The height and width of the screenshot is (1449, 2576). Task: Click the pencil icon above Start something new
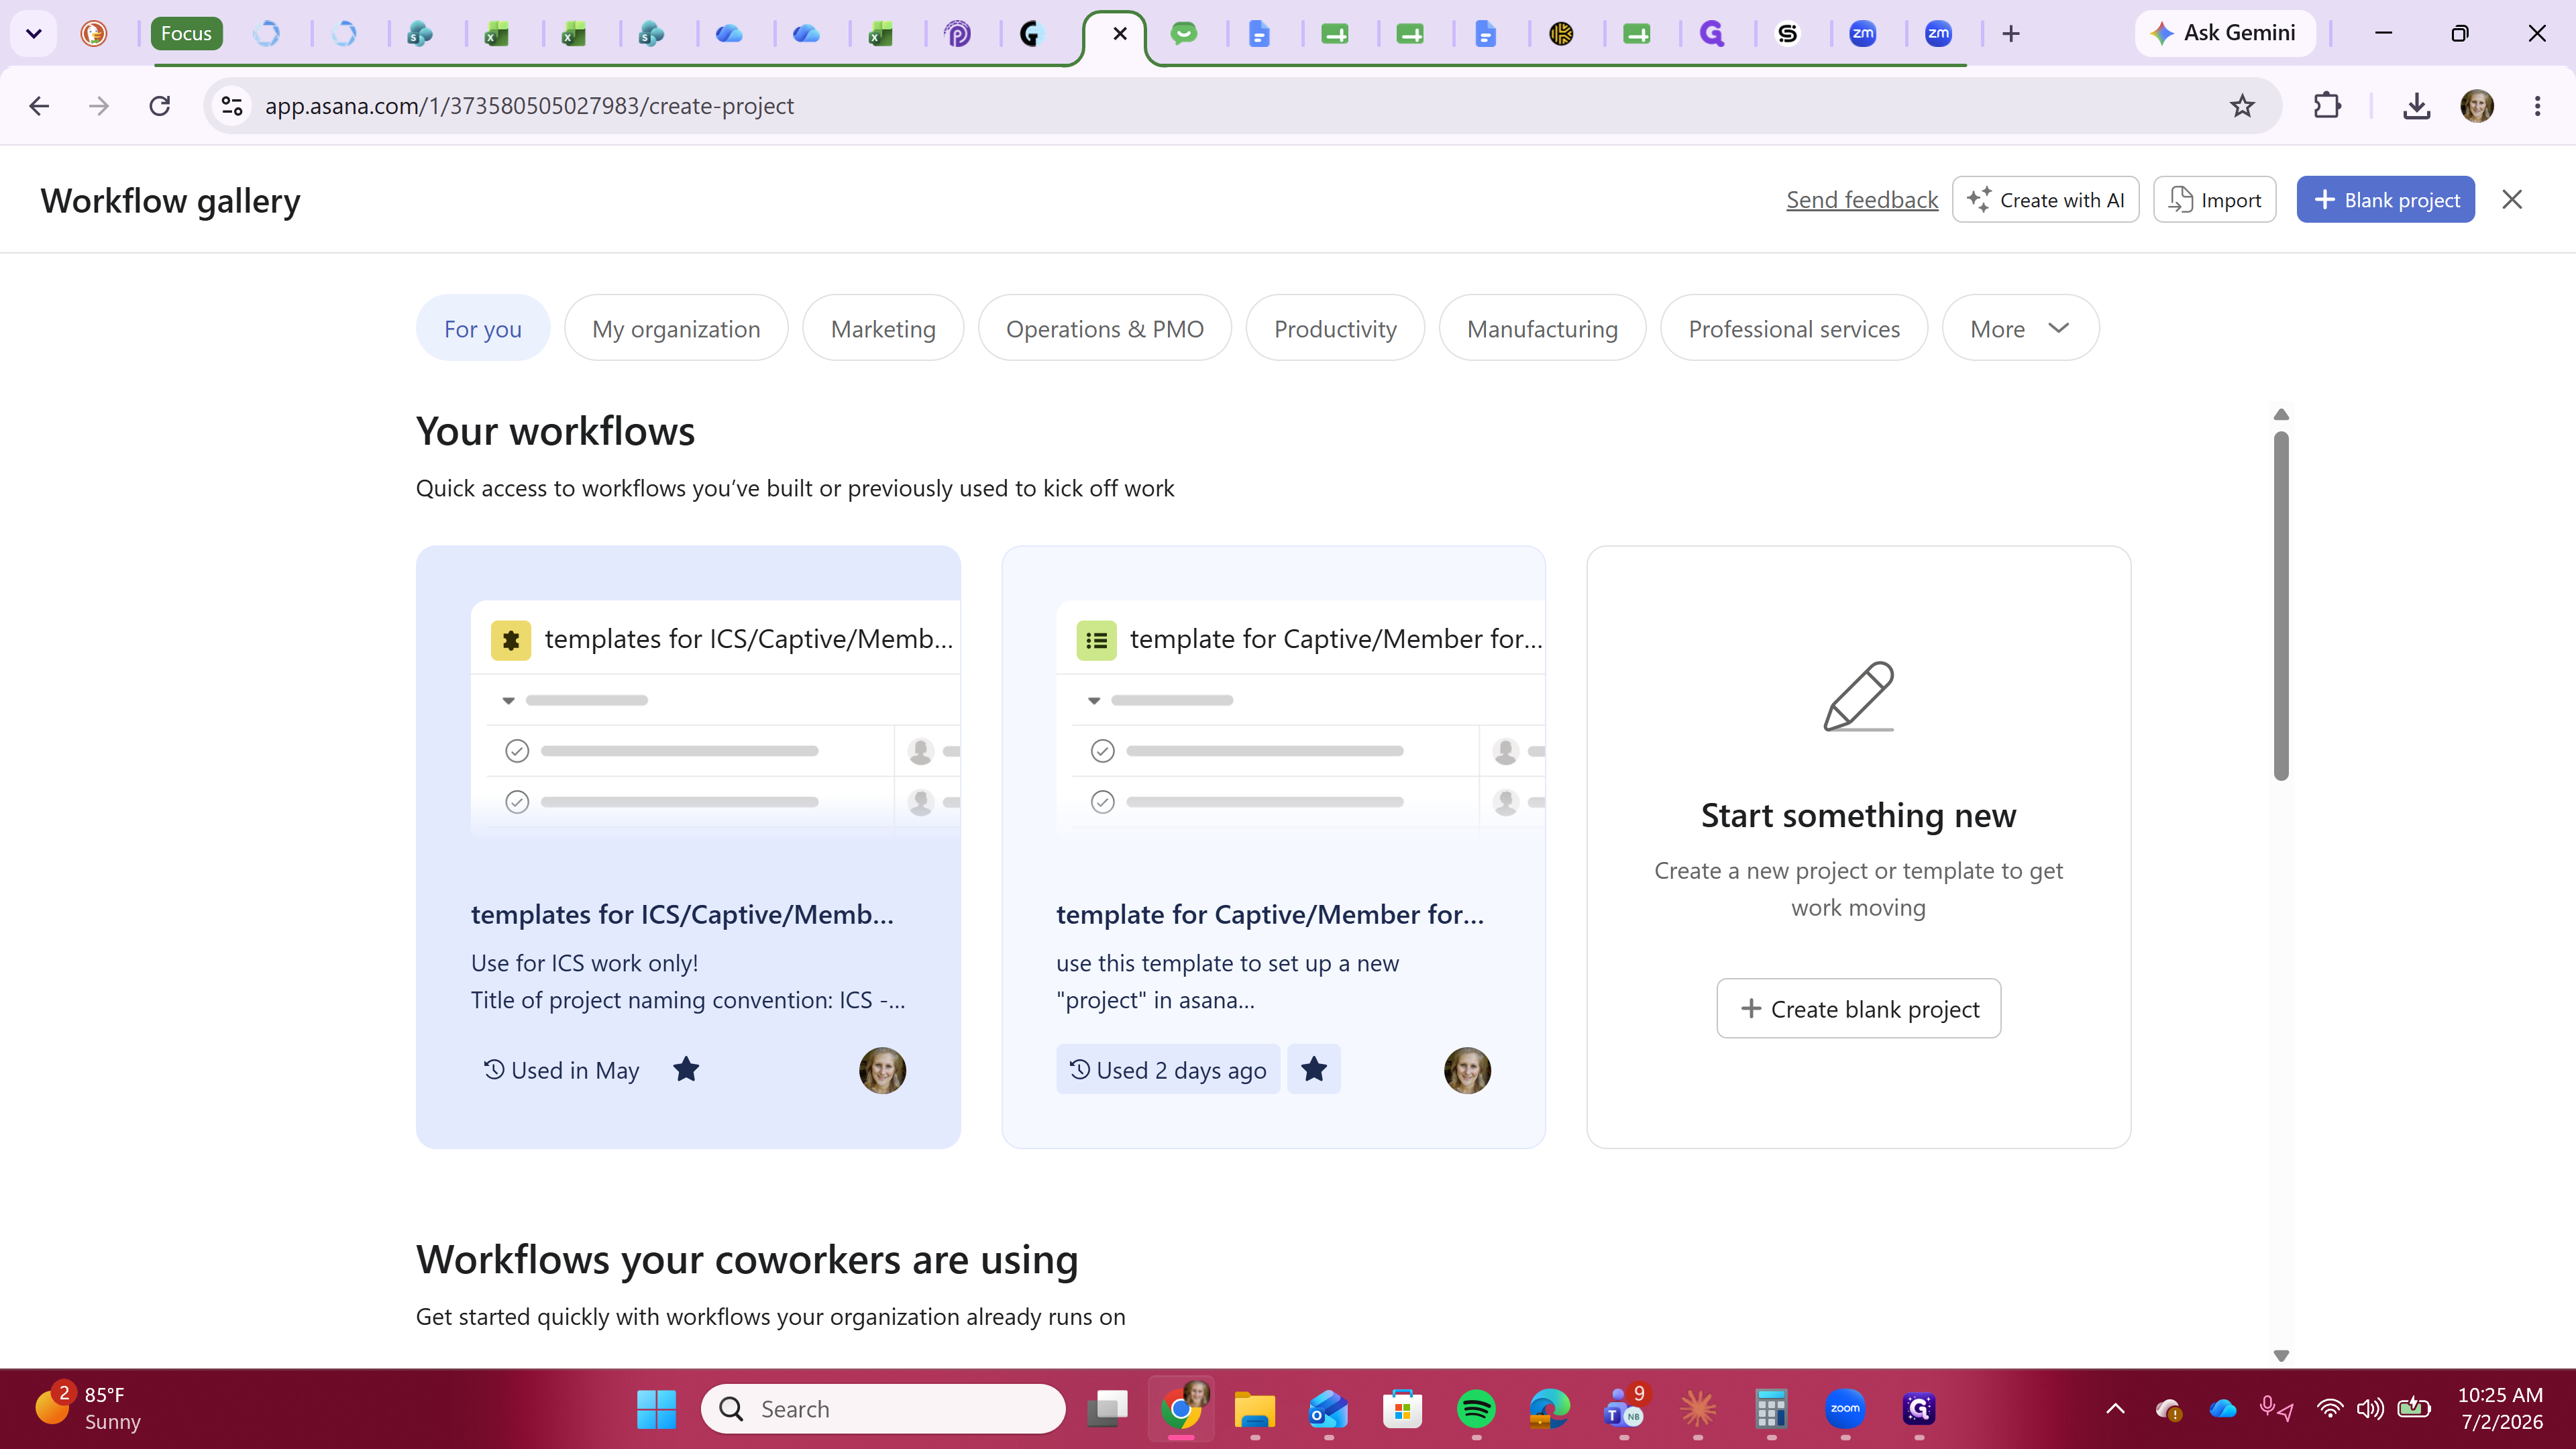(x=1859, y=696)
